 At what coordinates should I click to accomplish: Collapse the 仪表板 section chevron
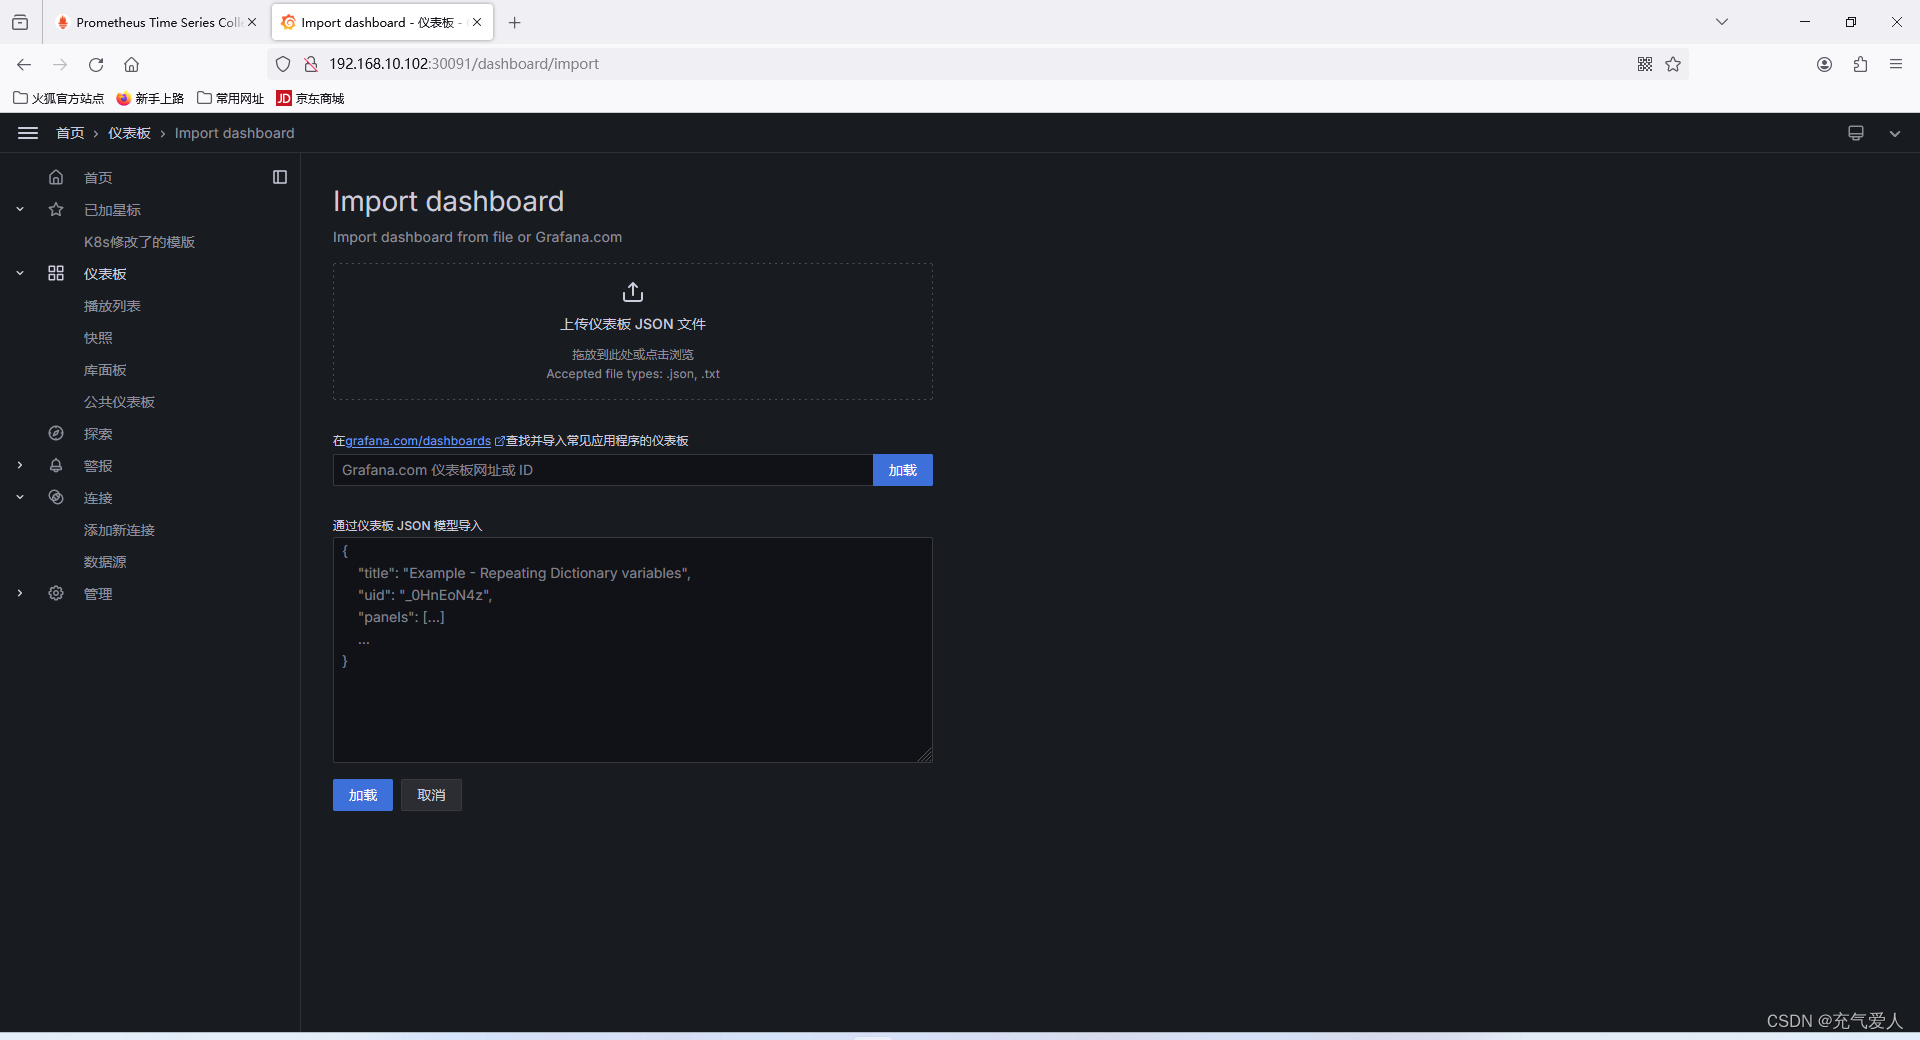click(20, 273)
